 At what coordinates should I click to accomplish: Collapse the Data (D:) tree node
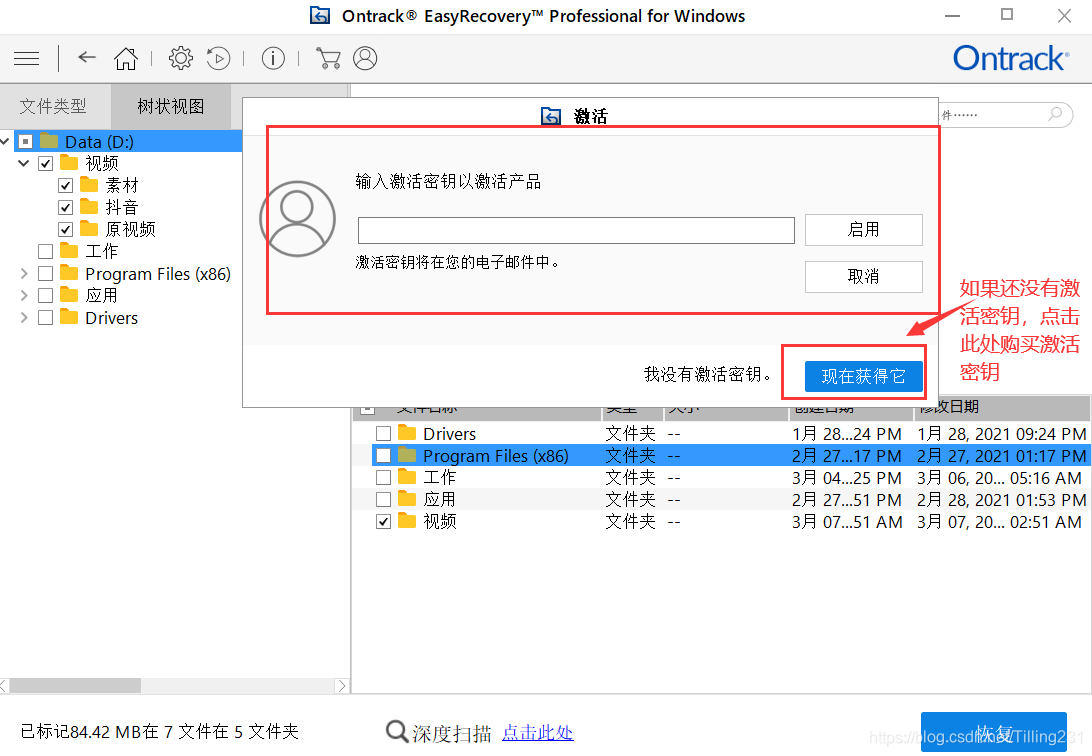tap(5, 141)
